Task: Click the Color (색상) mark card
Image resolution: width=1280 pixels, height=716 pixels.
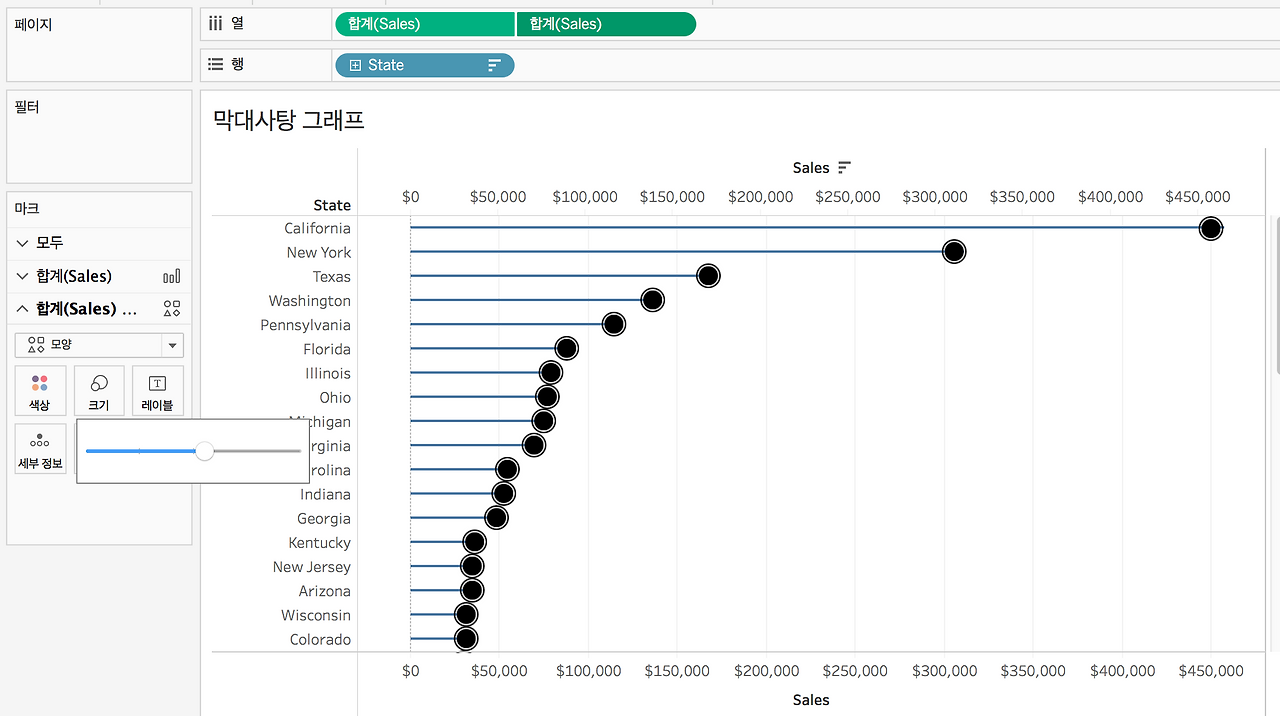Action: pos(40,390)
